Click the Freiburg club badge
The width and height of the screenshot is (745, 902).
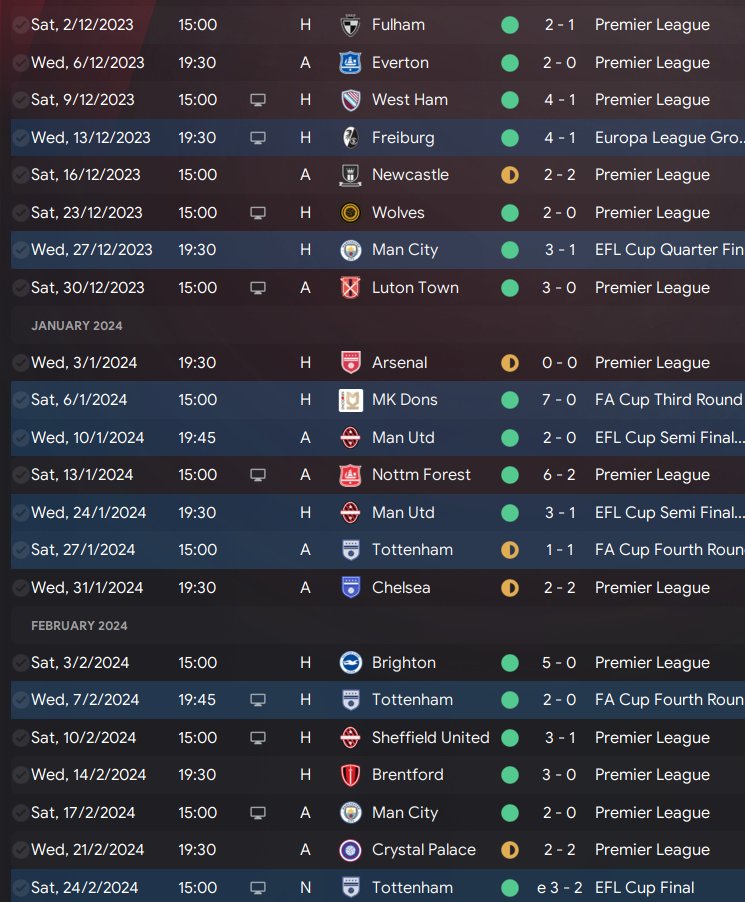(x=350, y=138)
